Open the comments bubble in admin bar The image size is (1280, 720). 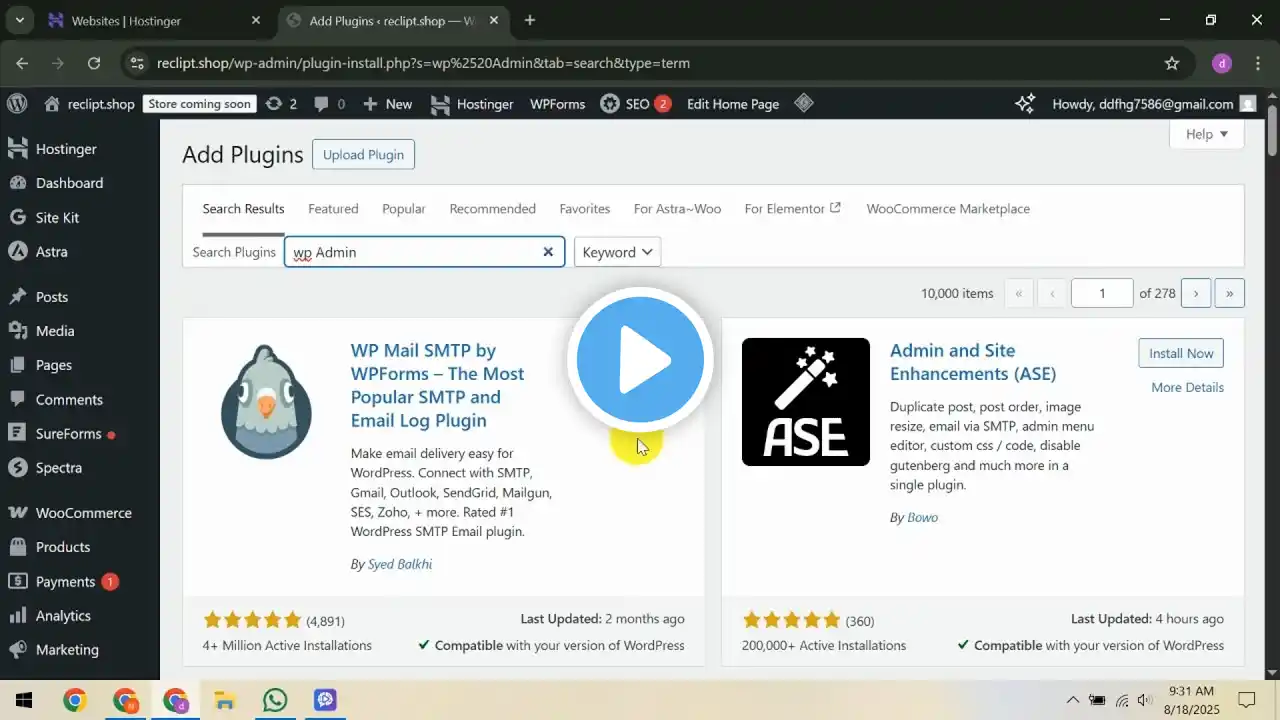click(329, 104)
